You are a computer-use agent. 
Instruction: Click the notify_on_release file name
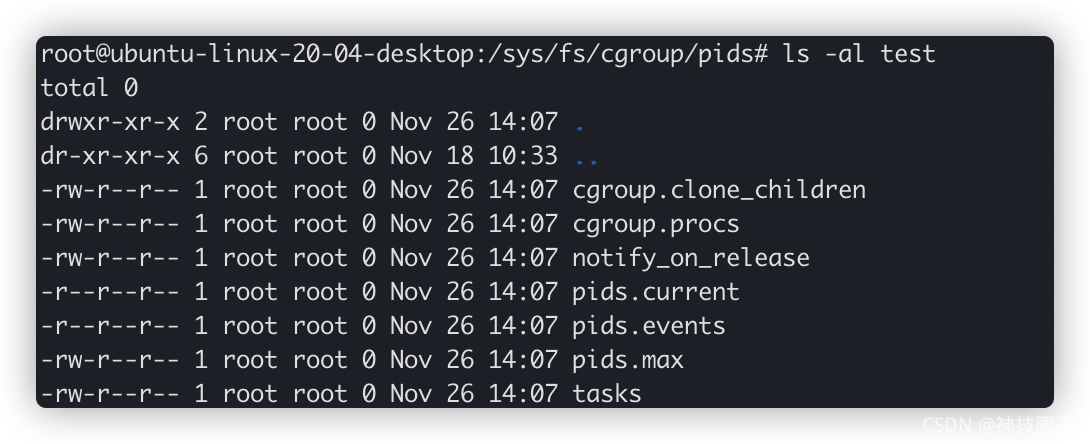691,258
